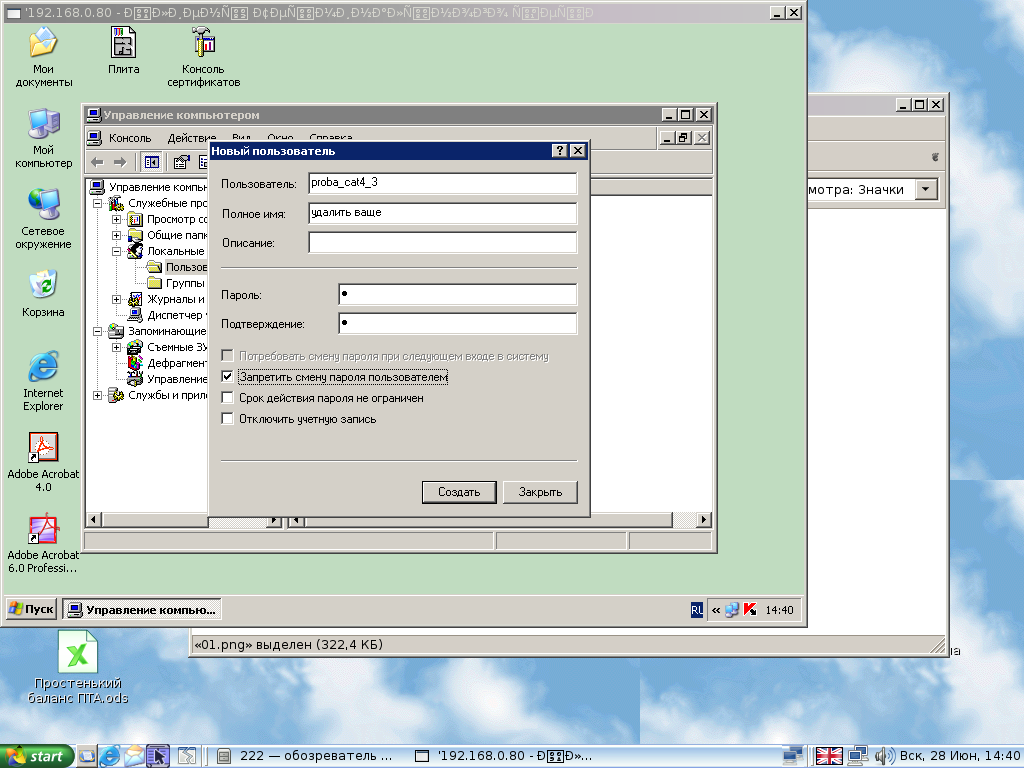Open the Консоль menu
Screen dimensions: 1024x768
click(x=129, y=138)
